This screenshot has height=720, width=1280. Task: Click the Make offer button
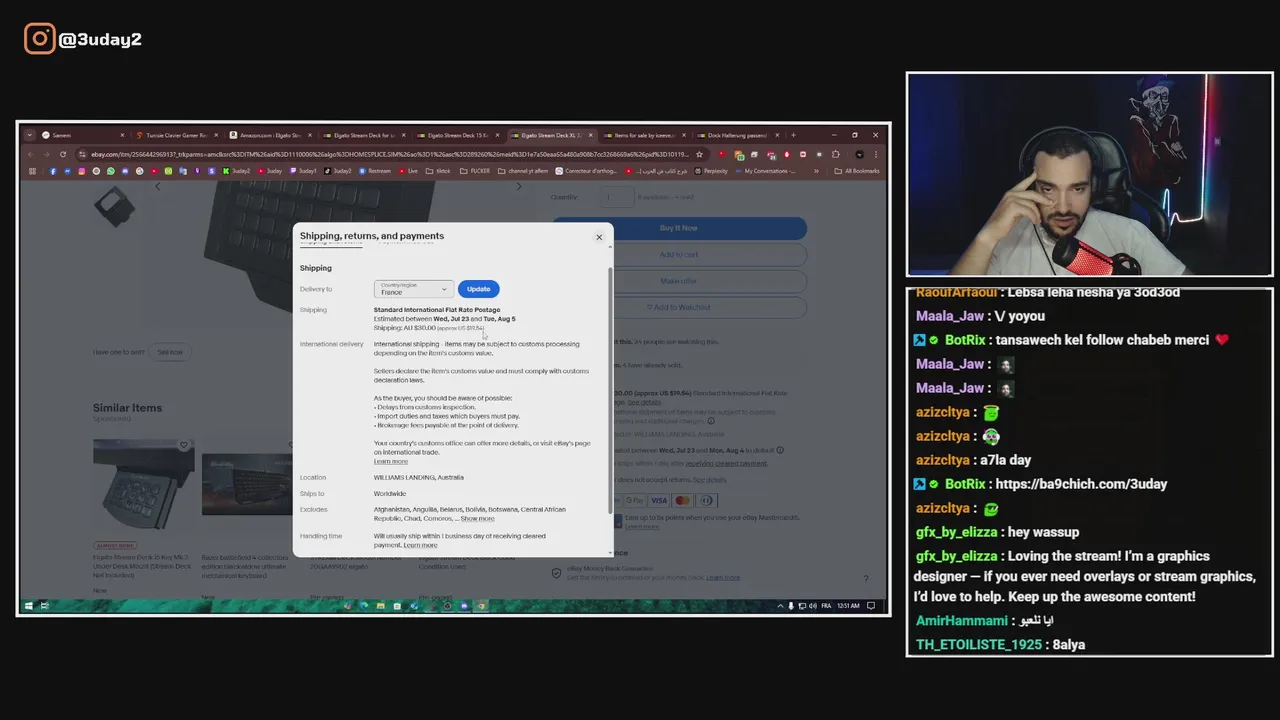[679, 281]
